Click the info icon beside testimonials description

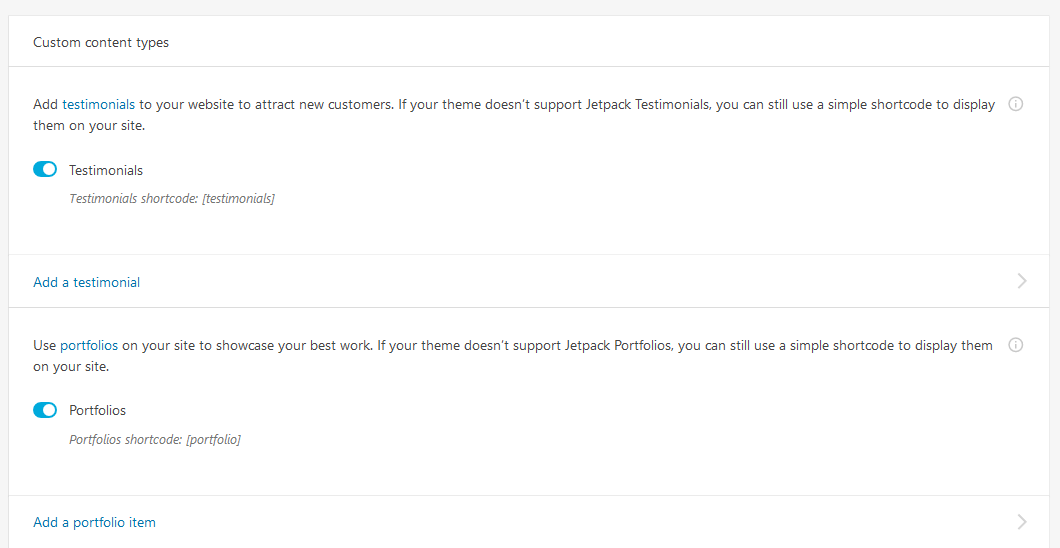pos(1016,104)
